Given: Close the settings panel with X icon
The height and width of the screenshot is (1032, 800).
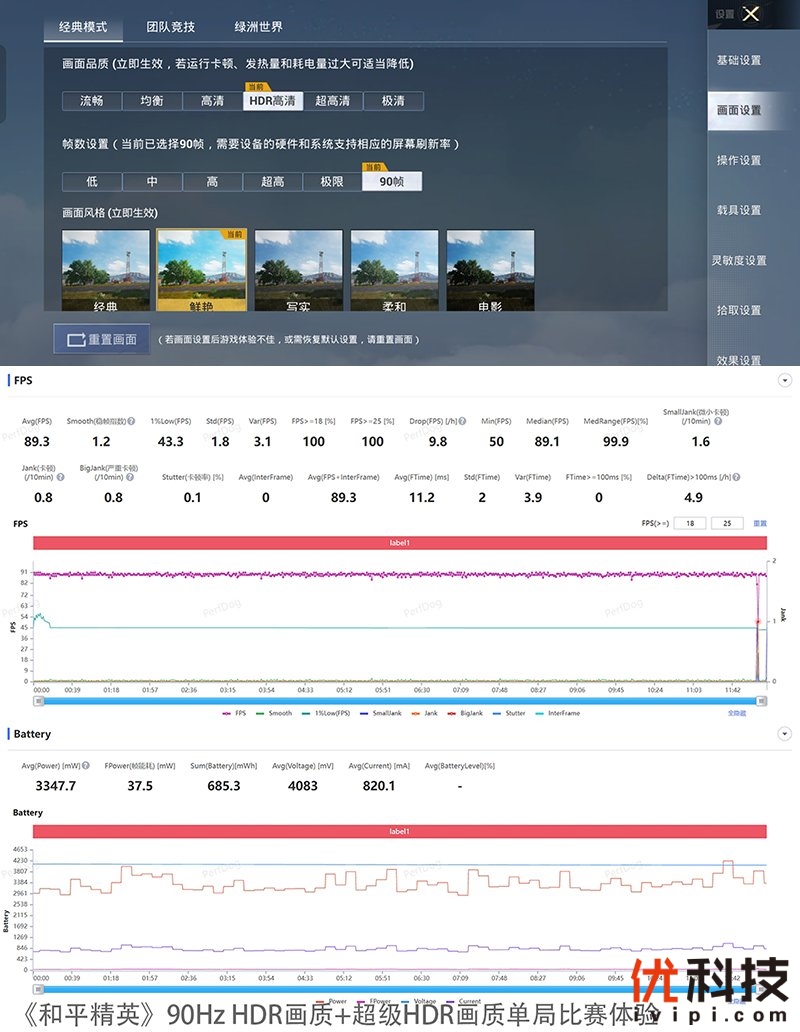Looking at the screenshot, I should tap(751, 14).
